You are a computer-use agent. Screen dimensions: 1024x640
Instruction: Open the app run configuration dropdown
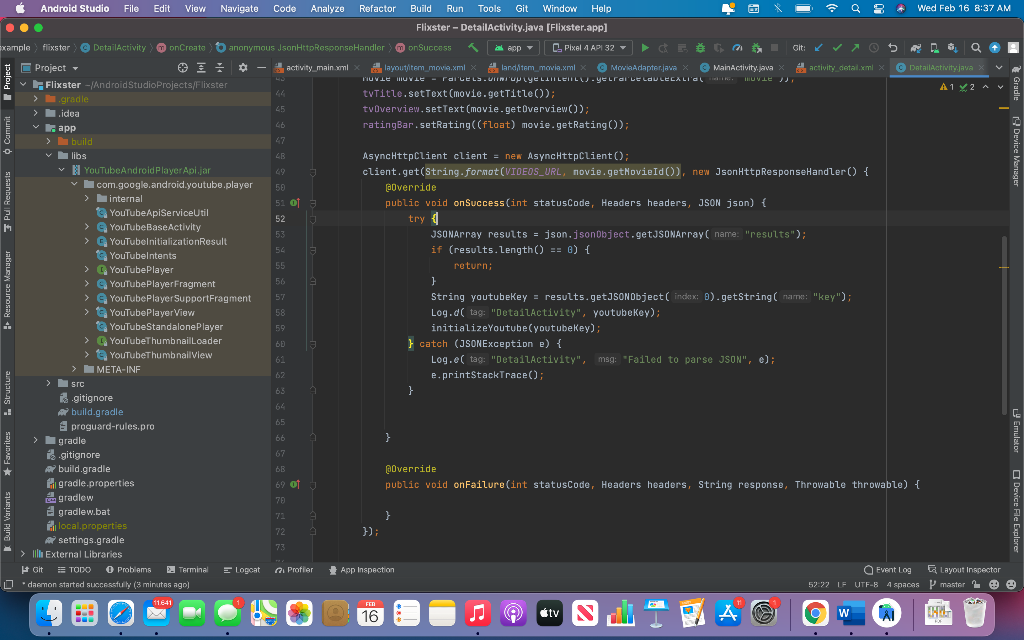(x=514, y=48)
